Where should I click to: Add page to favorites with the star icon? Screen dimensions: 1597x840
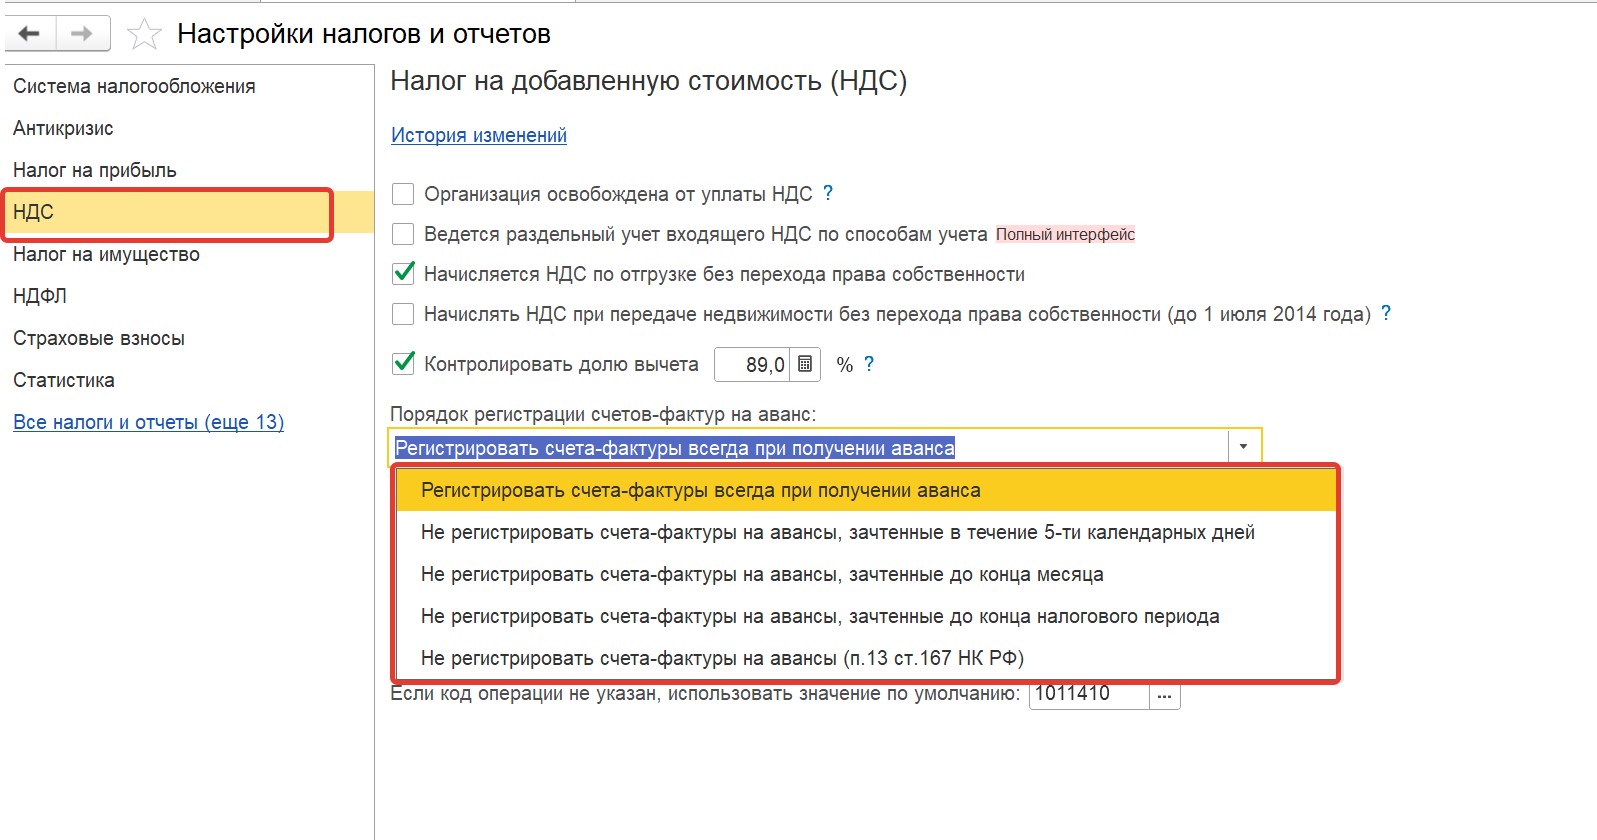[x=144, y=34]
